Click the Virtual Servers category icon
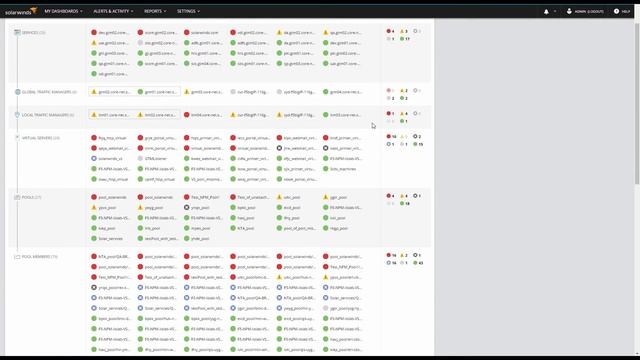The height and width of the screenshot is (360, 640). click(x=17, y=138)
